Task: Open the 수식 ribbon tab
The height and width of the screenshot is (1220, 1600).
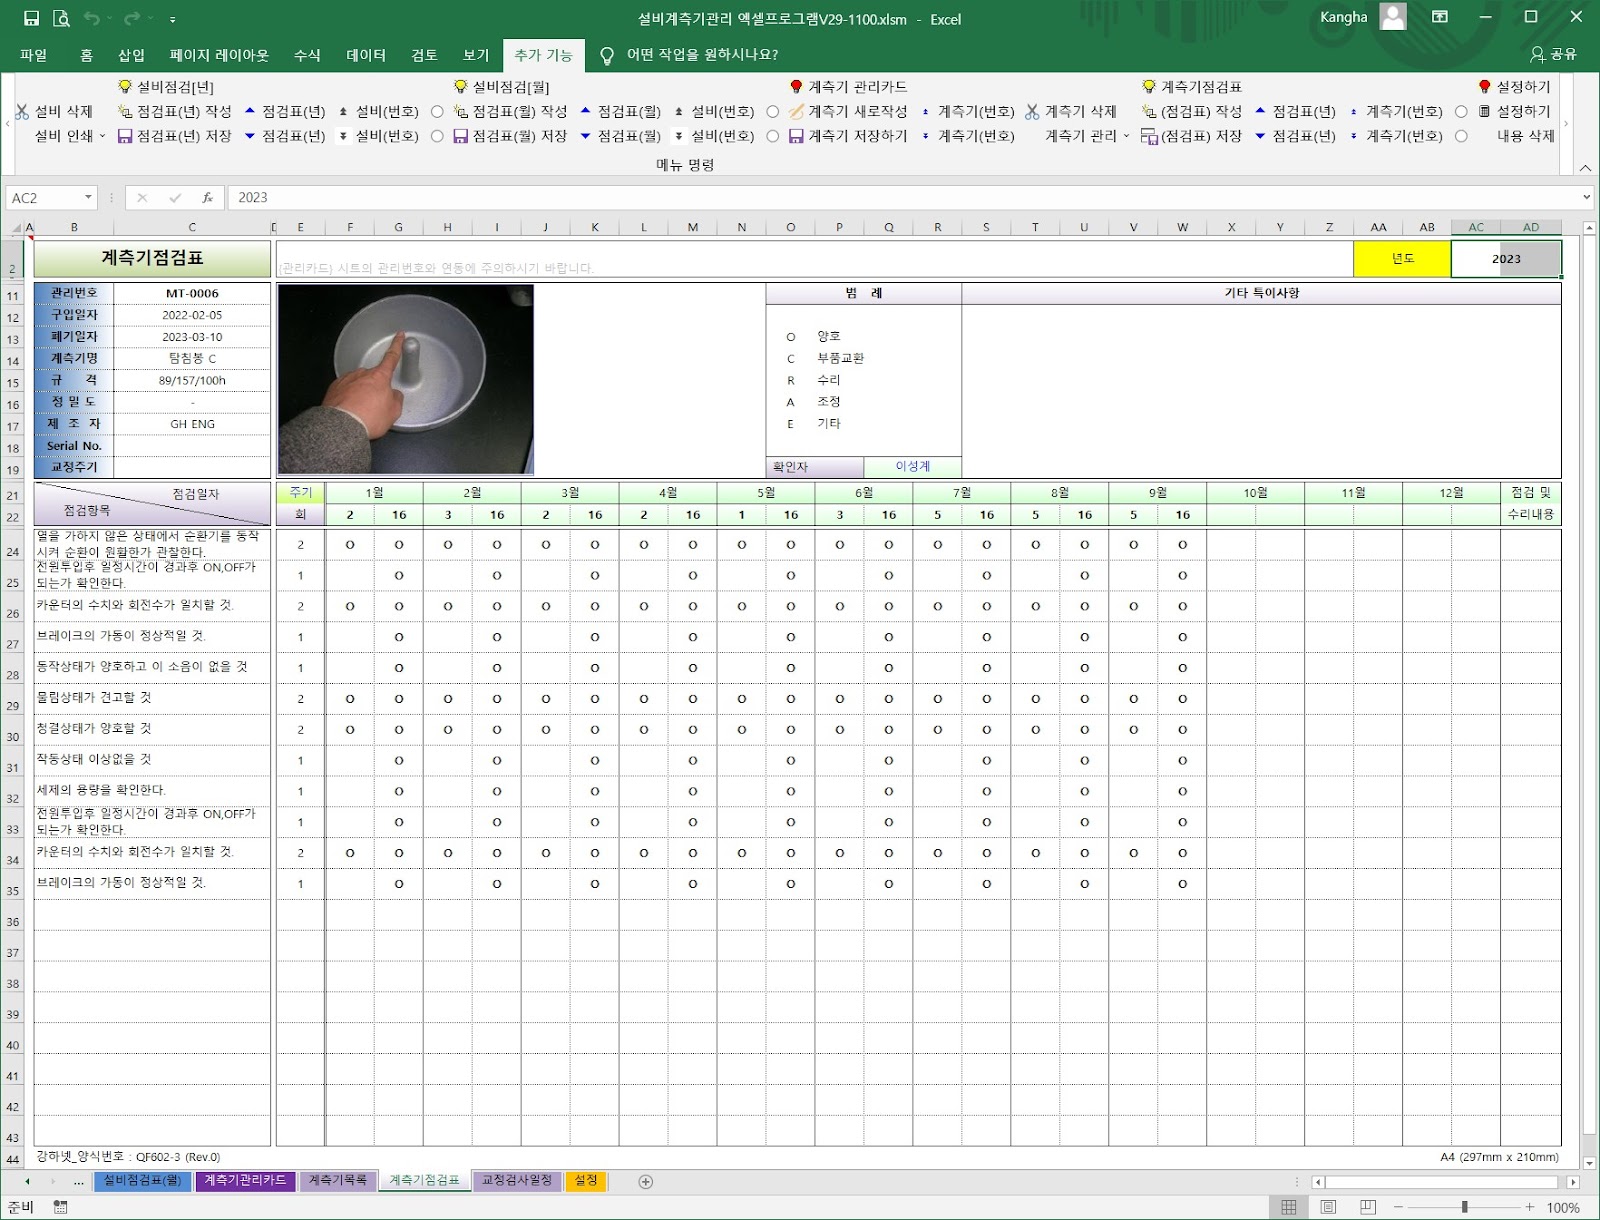Action: click(x=307, y=55)
